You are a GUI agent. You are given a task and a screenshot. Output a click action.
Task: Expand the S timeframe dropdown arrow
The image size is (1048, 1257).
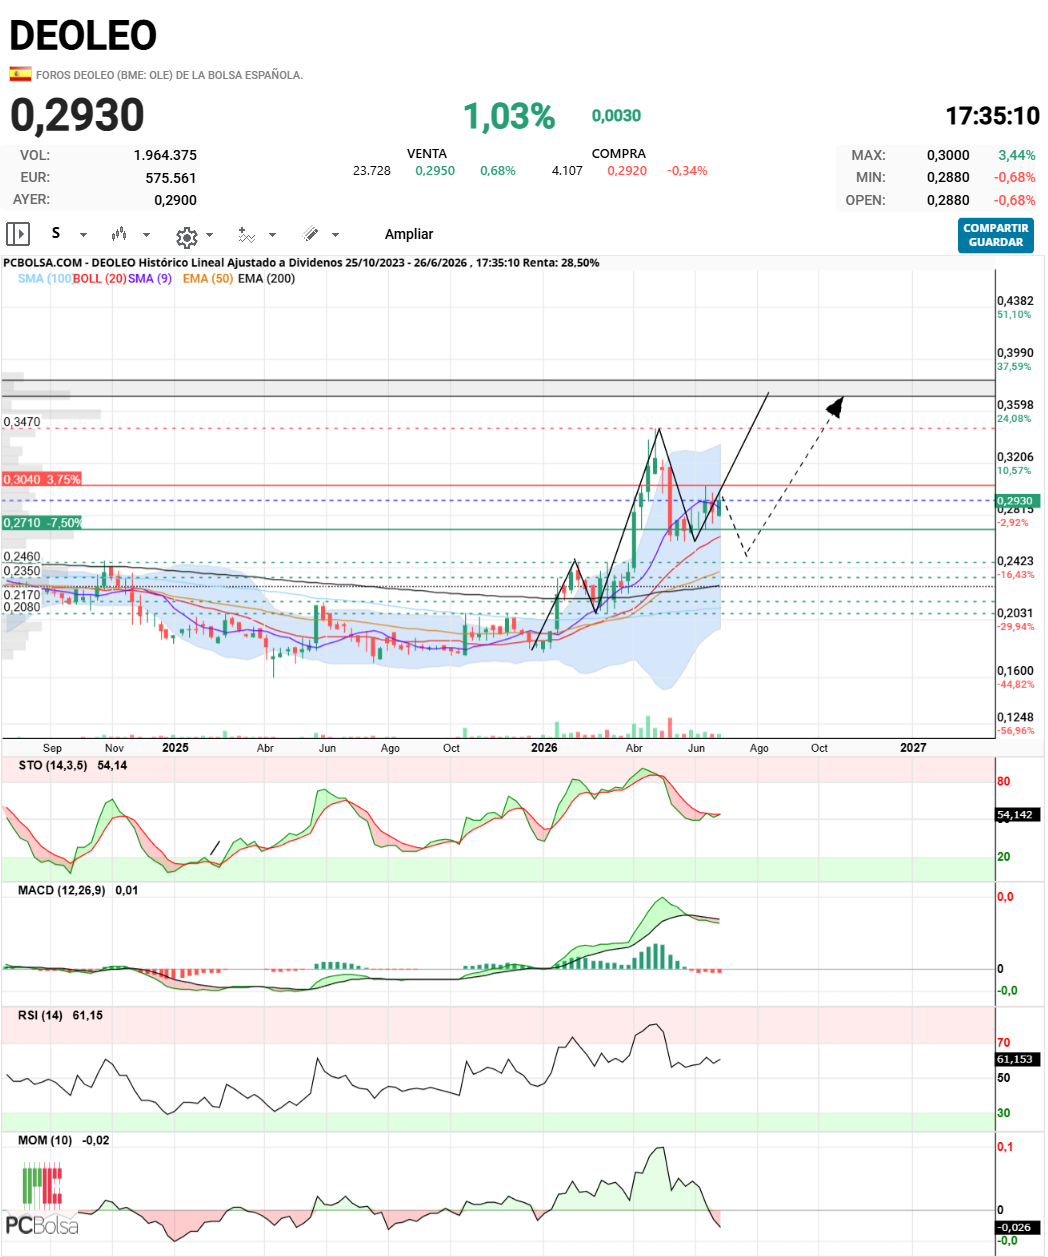pyautogui.click(x=83, y=235)
